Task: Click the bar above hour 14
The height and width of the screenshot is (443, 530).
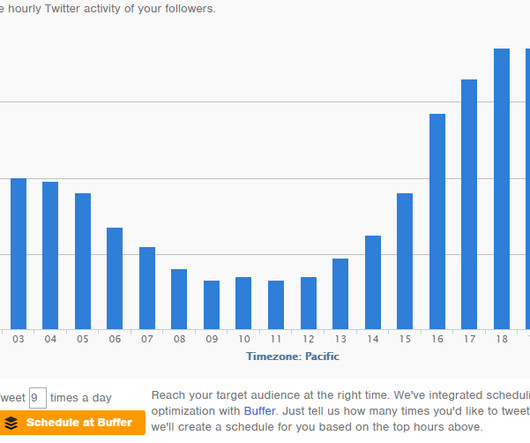Action: (x=373, y=282)
